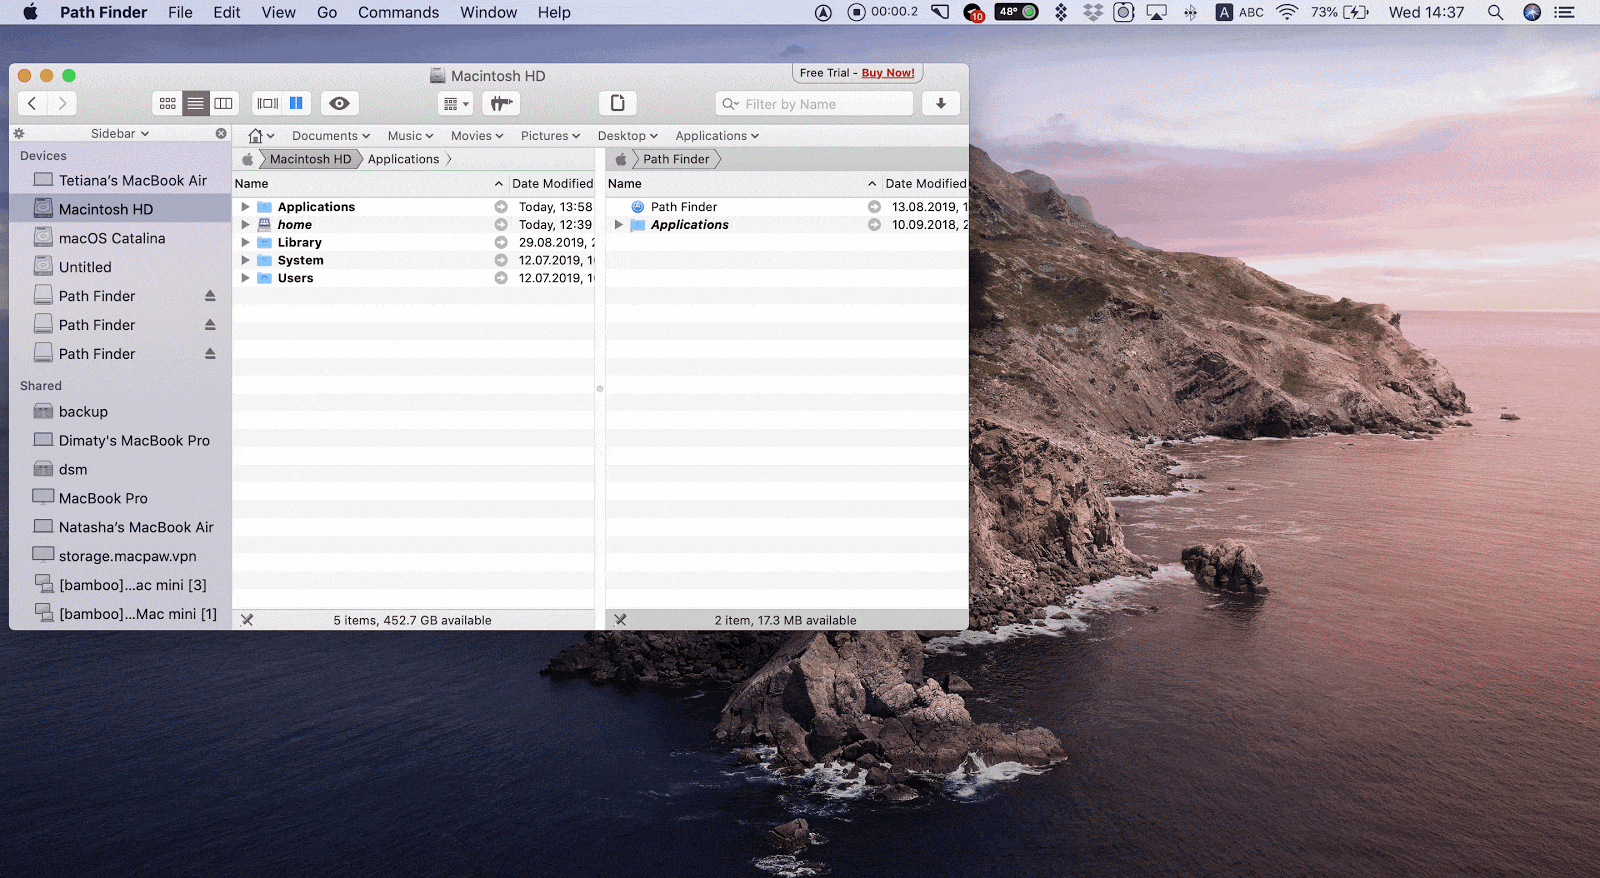This screenshot has width=1600, height=878.
Task: Open the Movies favorites dropdown
Action: click(477, 136)
